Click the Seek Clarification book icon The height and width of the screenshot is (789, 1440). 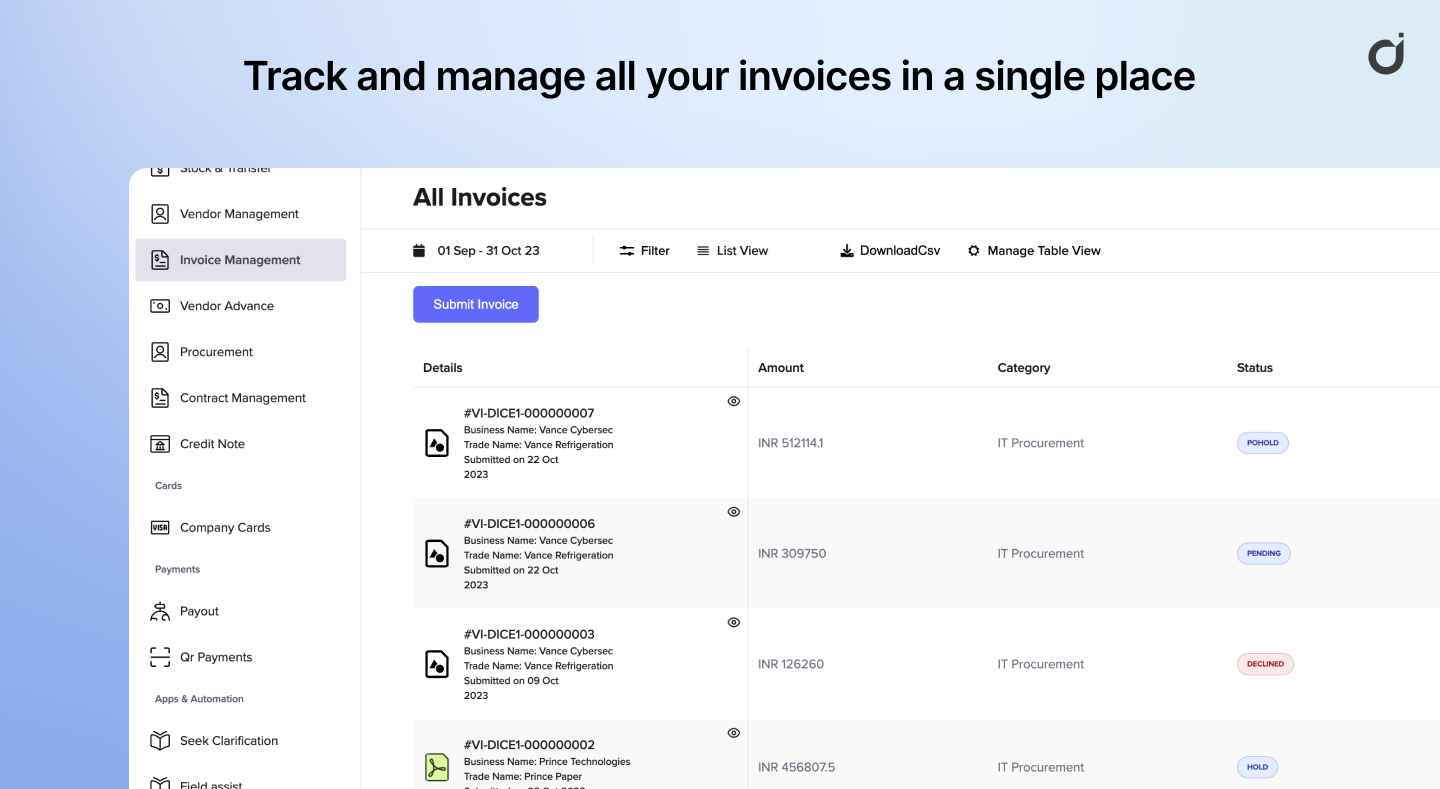(x=160, y=741)
